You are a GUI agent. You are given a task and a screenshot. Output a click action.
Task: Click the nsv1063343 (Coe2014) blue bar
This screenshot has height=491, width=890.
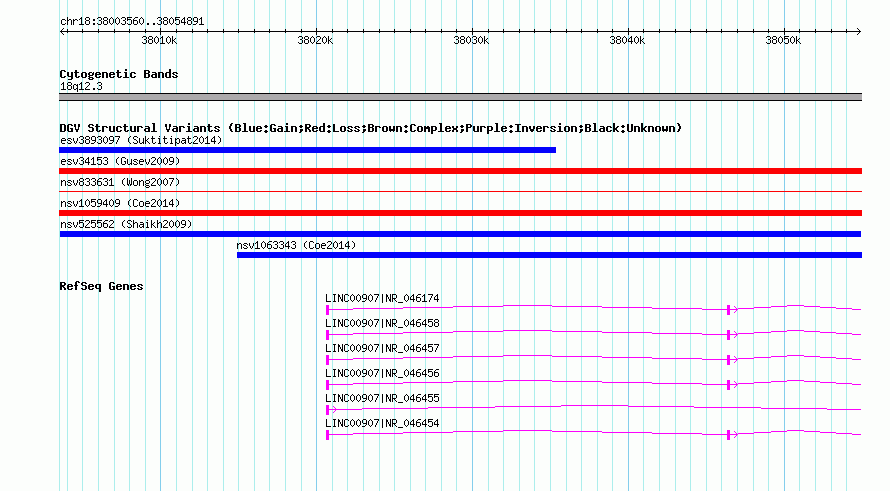point(549,255)
